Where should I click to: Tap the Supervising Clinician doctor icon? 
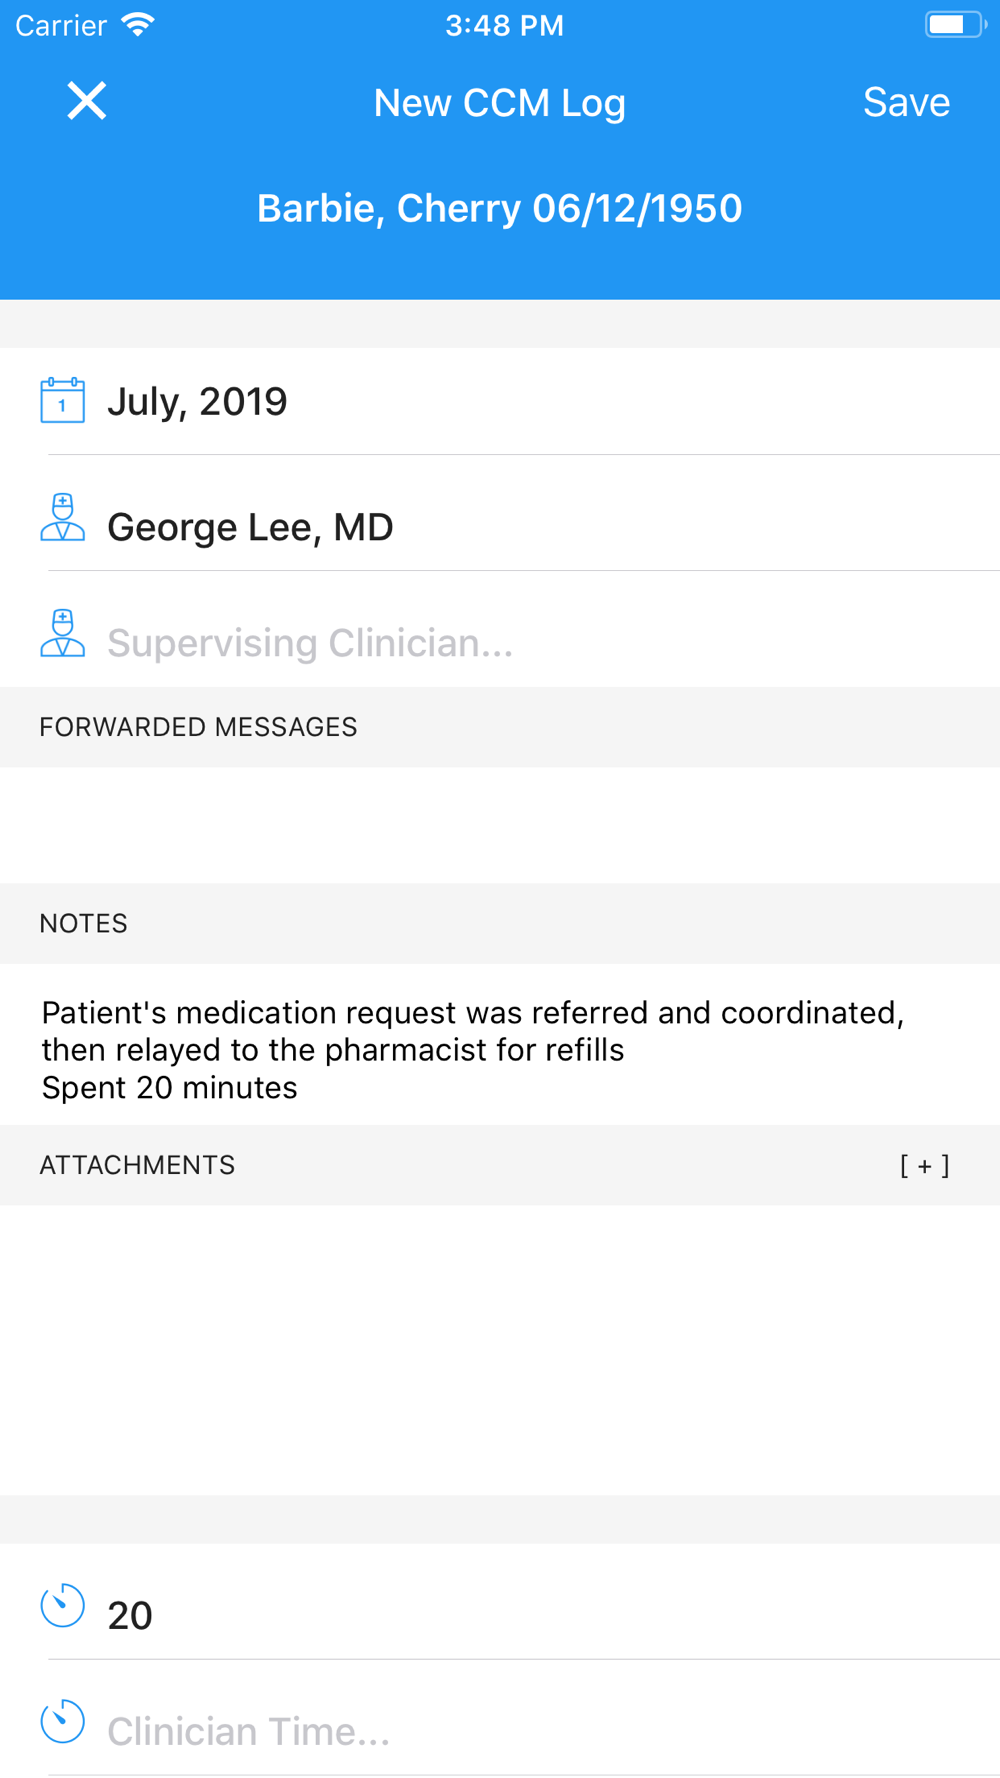tap(62, 634)
